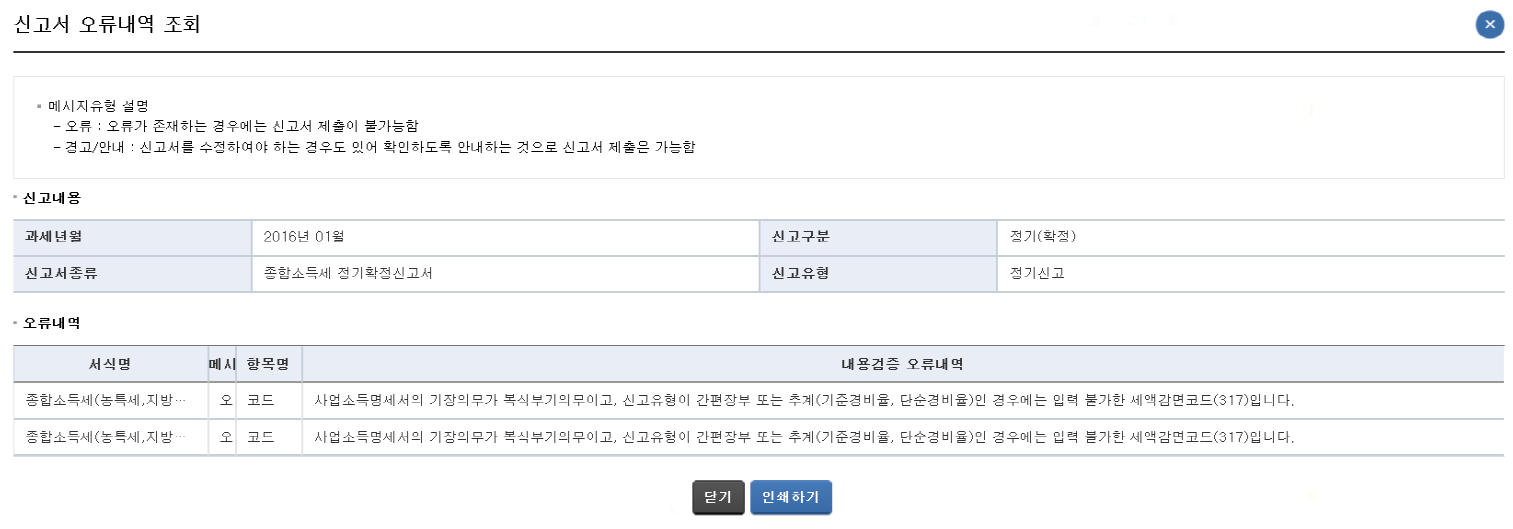The image size is (1513, 529).
Task: Click the first row's 코드 item cell
Action: click(x=261, y=401)
